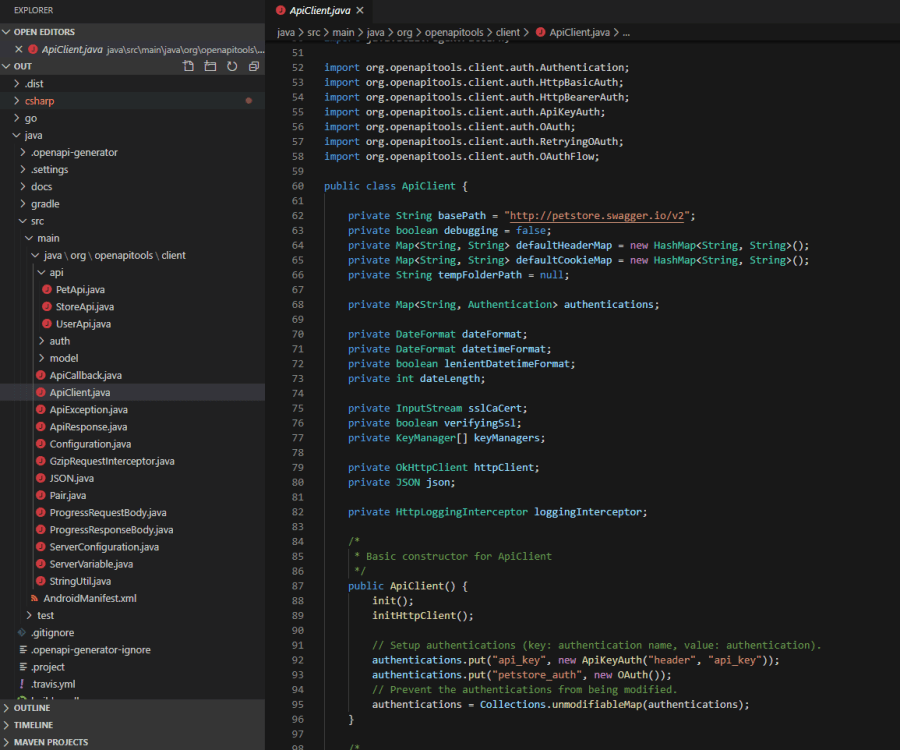Viewport: 900px width, 750px height.
Task: Click line number 87 in the gutter
Action: click(x=296, y=585)
